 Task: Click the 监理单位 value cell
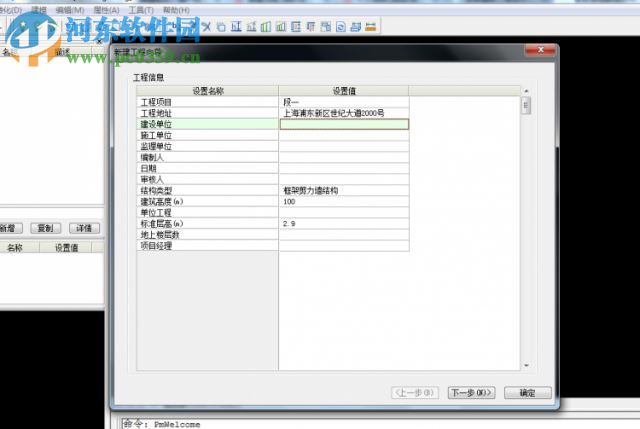pos(344,146)
